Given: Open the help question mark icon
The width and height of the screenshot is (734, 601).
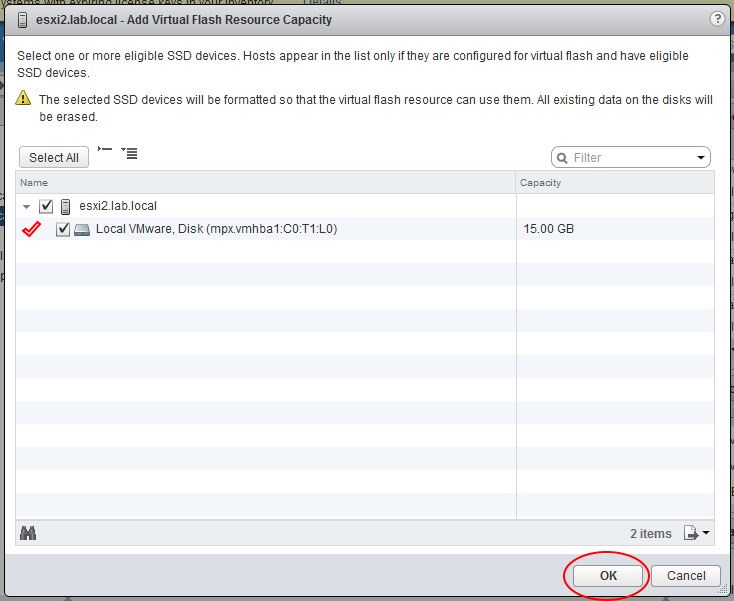Looking at the screenshot, I should coord(717,19).
